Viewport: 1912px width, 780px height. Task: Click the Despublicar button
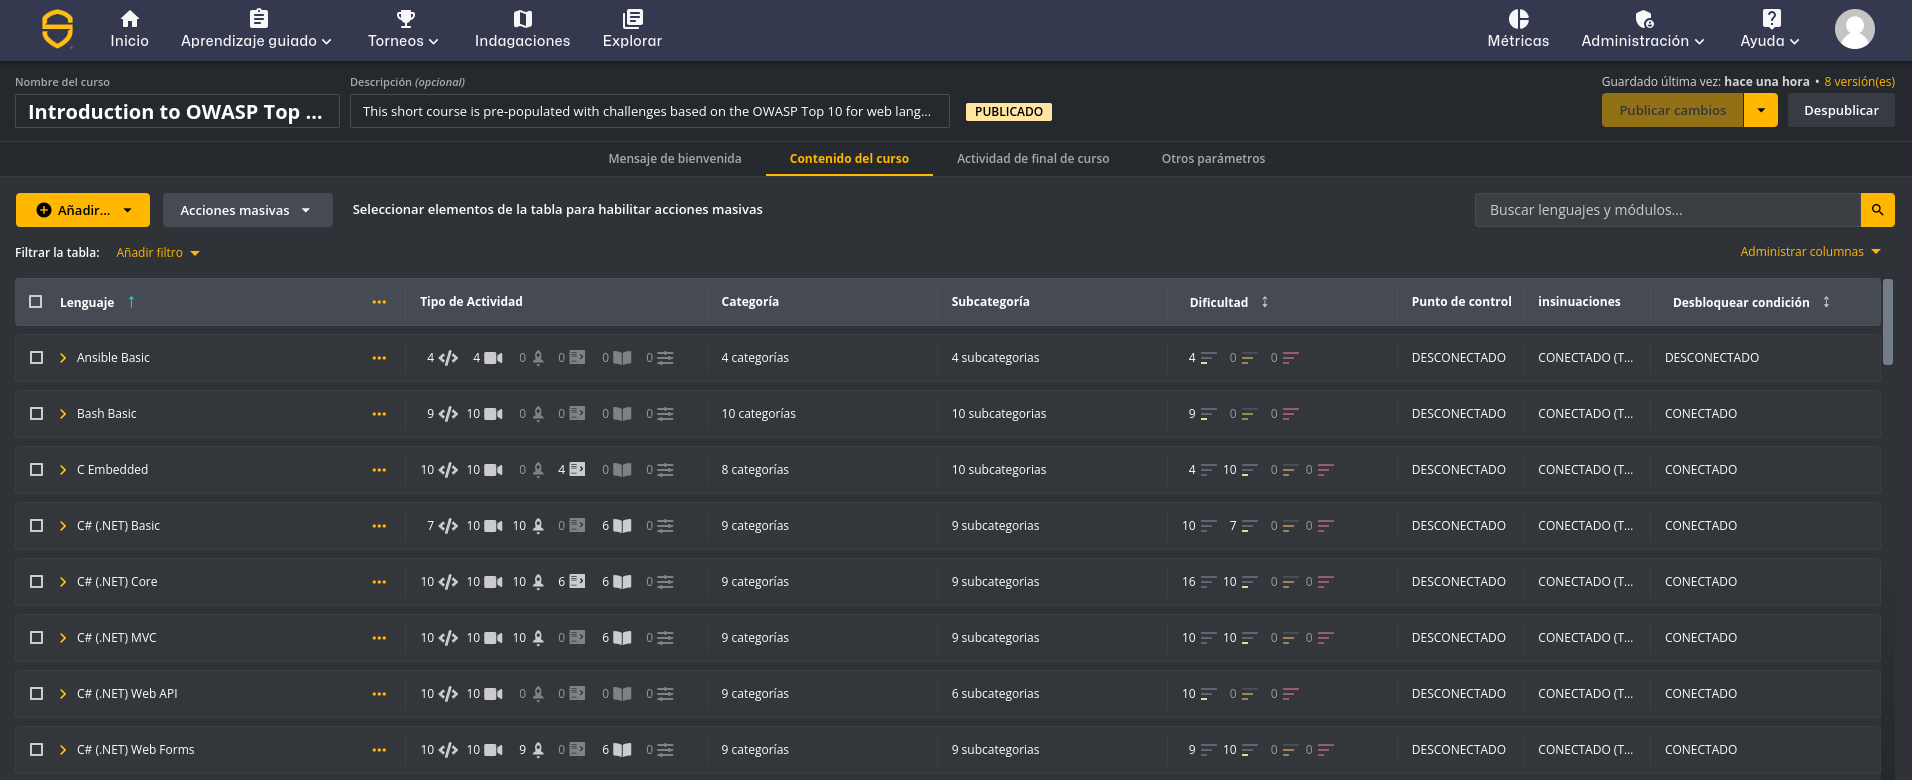pyautogui.click(x=1841, y=110)
